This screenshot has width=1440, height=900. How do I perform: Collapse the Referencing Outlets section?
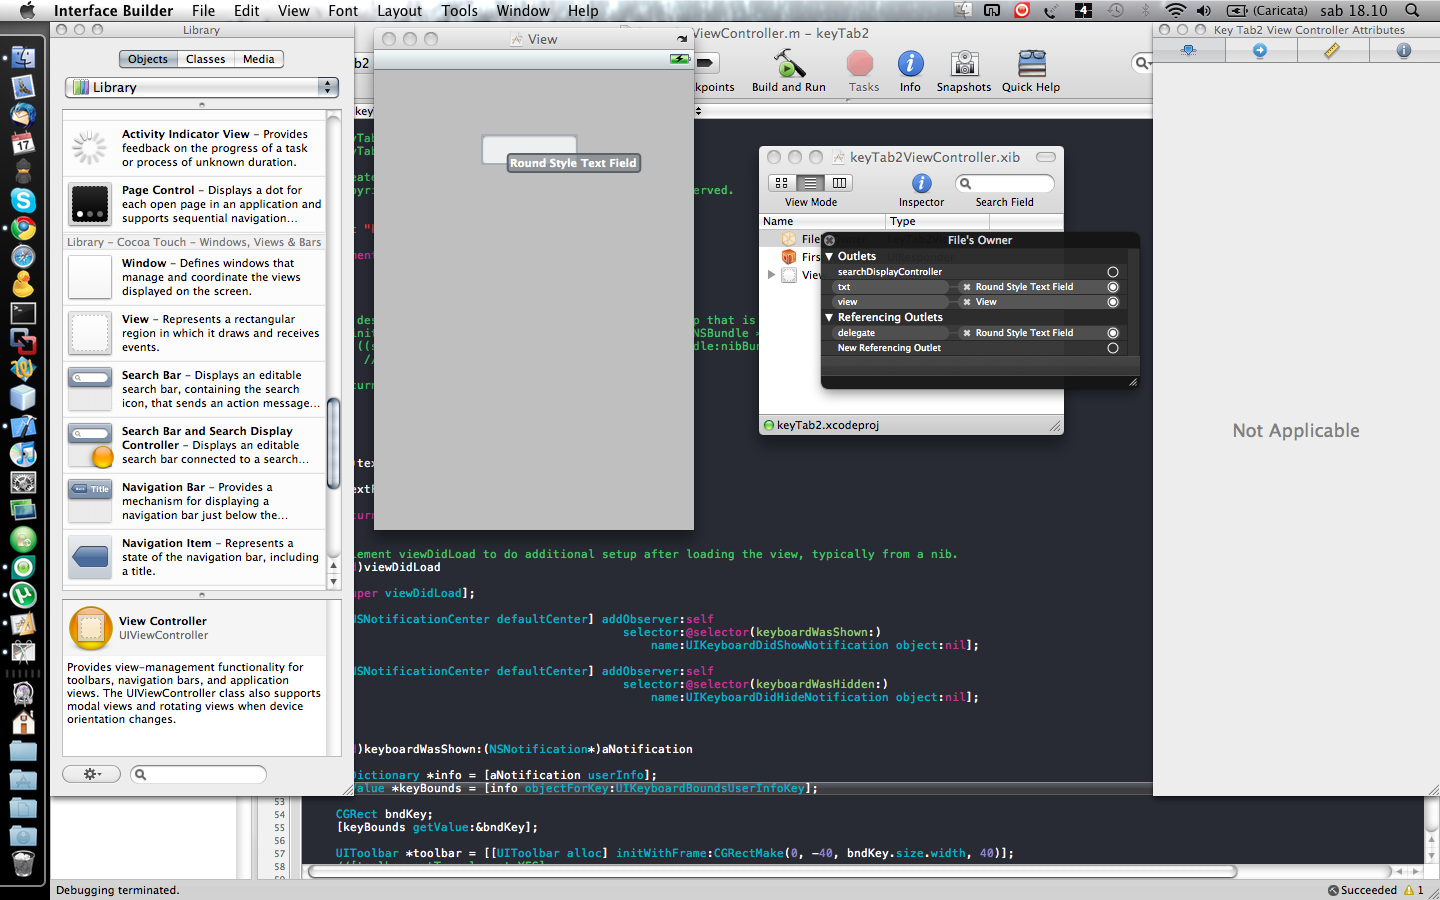(x=829, y=318)
